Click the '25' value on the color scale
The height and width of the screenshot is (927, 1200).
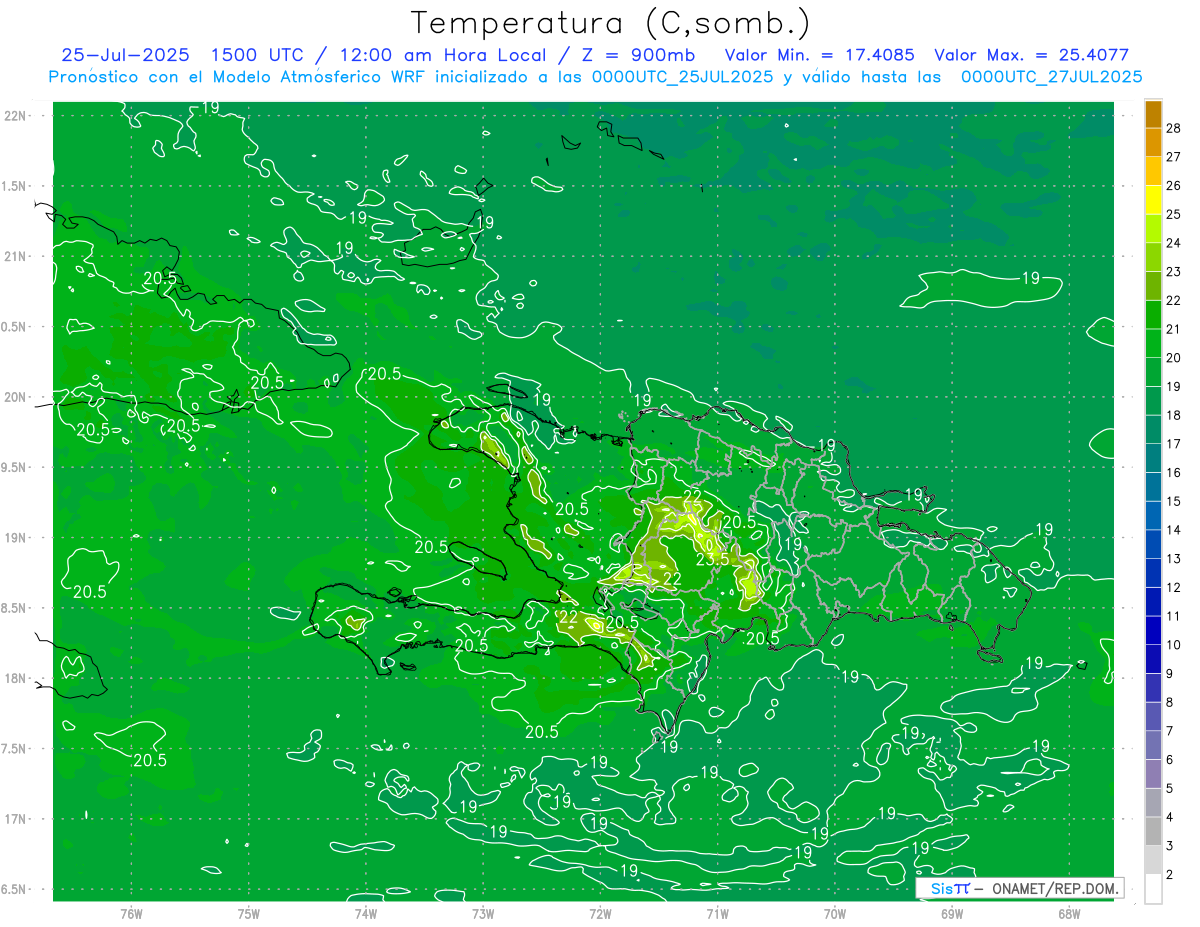1174,214
